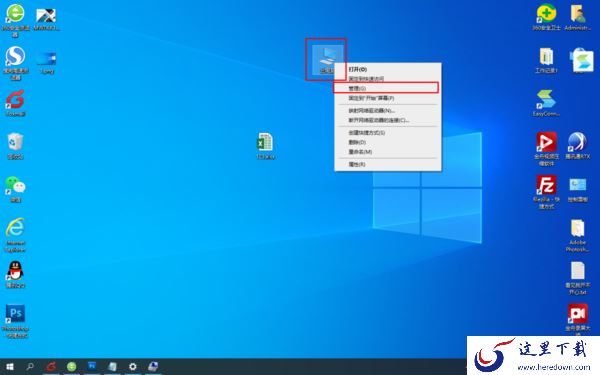This screenshot has height=375, width=600.
Task: Select the 360安全卫士 desktop icon
Action: tap(546, 17)
